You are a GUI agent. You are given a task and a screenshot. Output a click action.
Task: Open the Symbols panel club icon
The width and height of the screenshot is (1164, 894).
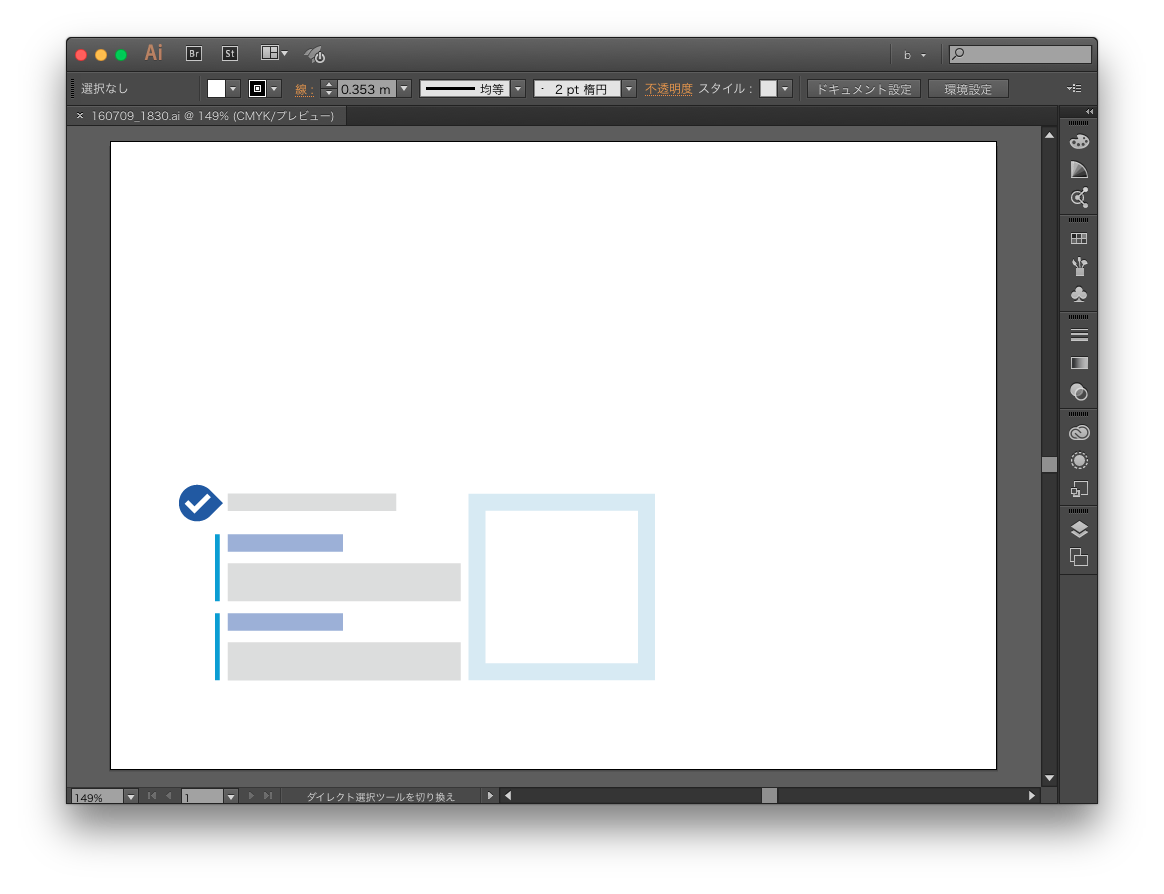[x=1079, y=294]
